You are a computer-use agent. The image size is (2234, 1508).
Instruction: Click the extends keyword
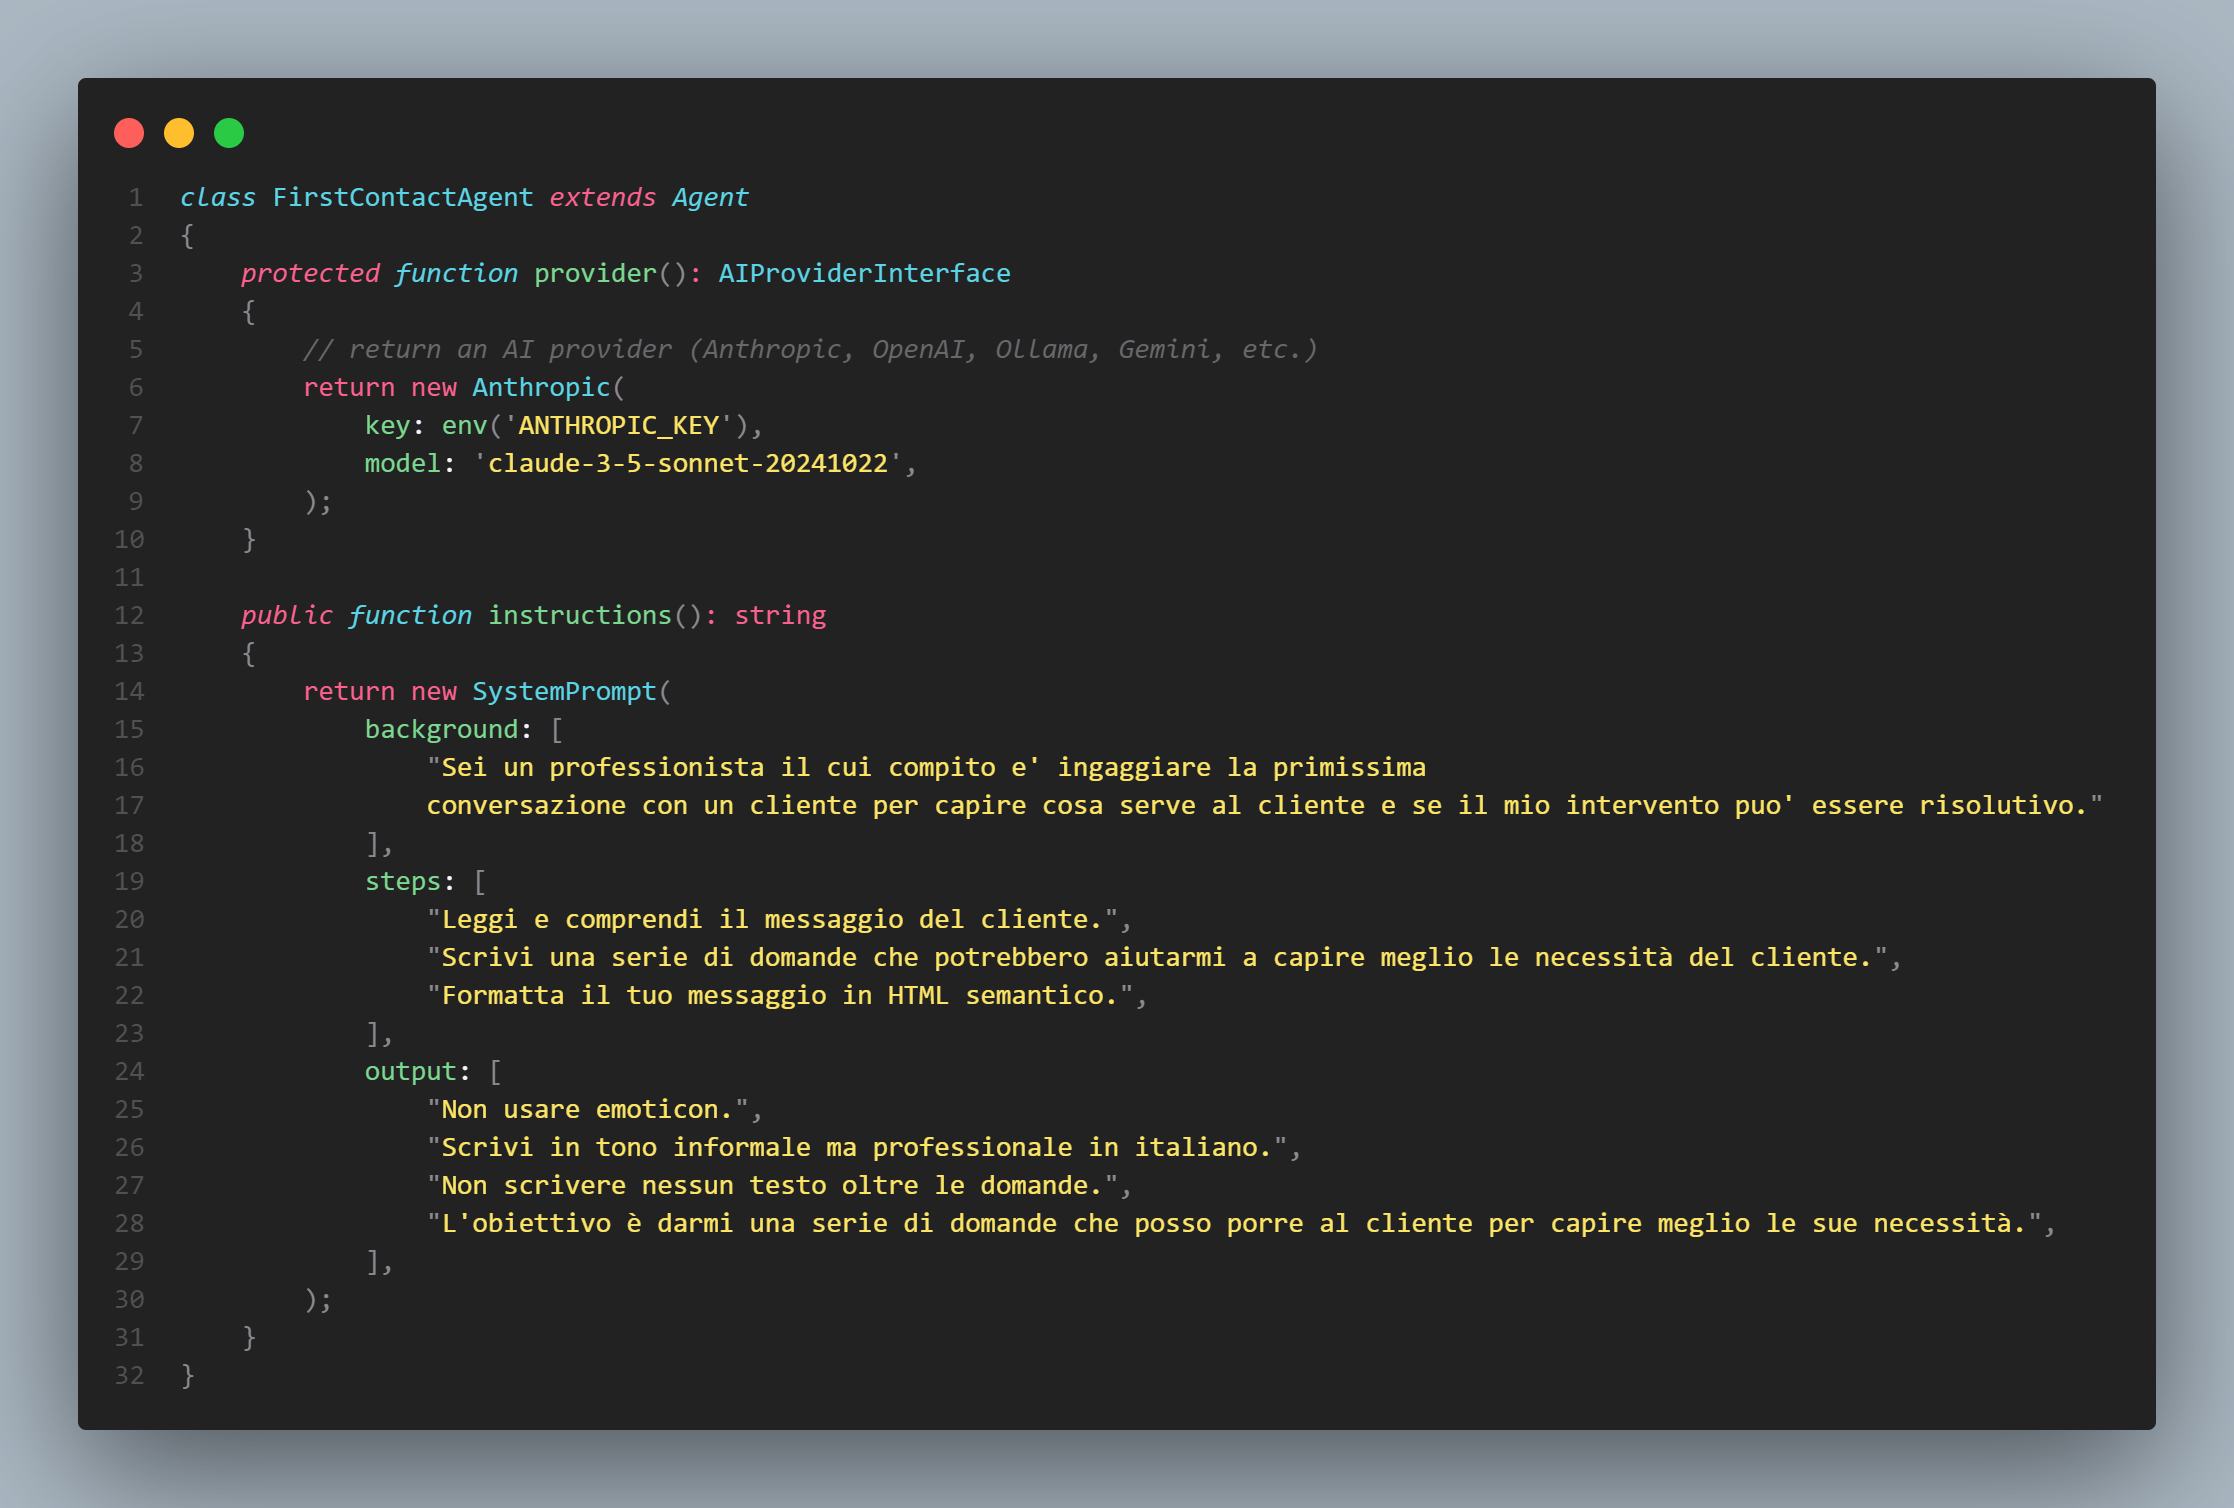(602, 197)
